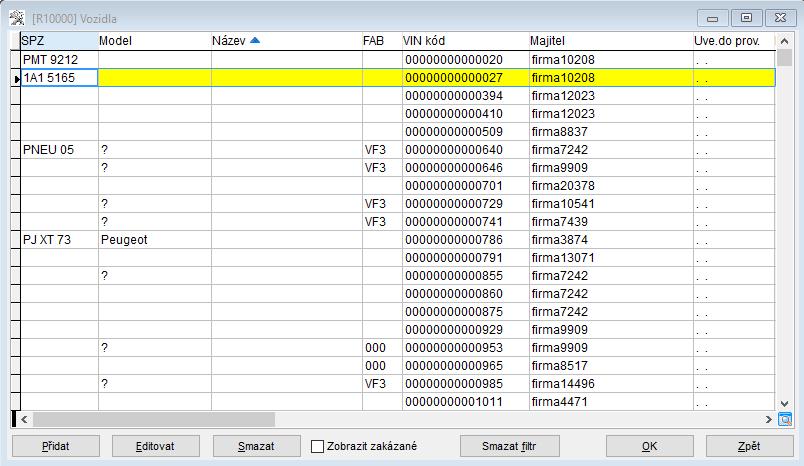Click the Přidat button

click(x=56, y=446)
